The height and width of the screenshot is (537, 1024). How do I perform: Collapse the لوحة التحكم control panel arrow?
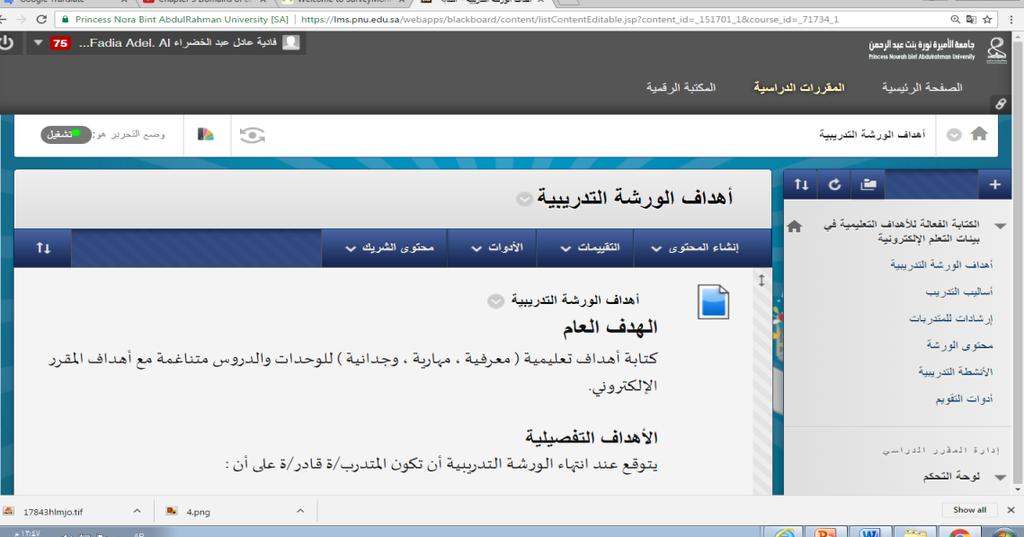[1000, 478]
